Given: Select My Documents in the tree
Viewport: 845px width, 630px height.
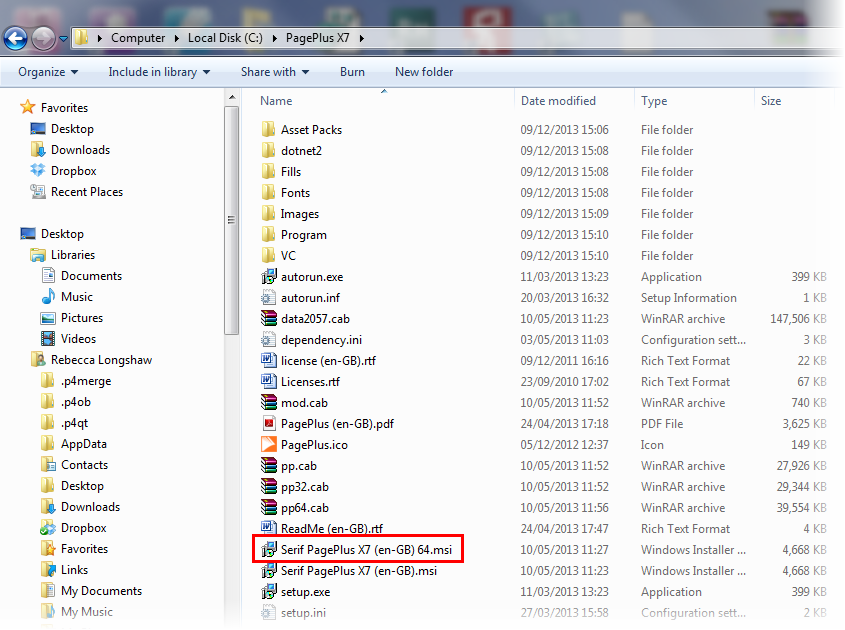Looking at the screenshot, I should tap(101, 591).
